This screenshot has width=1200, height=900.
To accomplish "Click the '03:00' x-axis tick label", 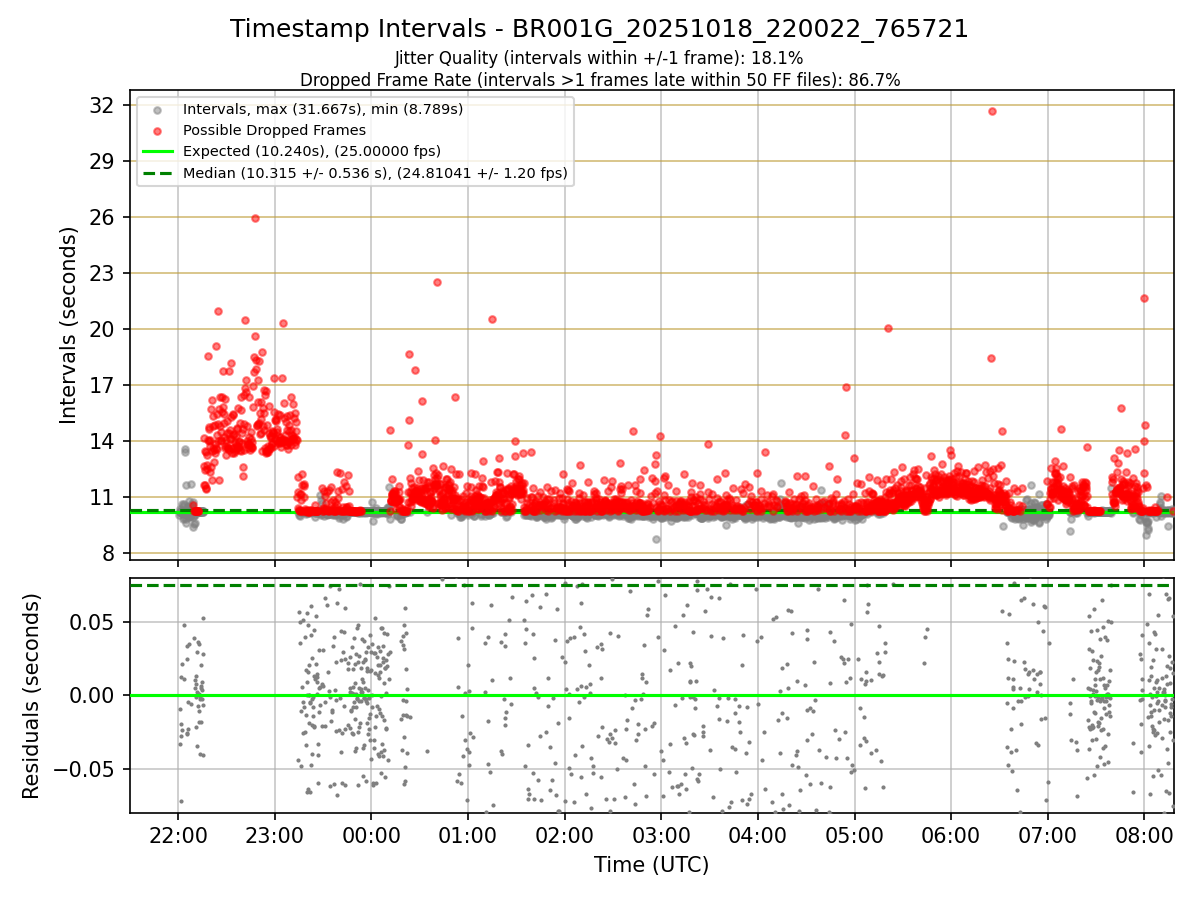I will coord(661,835).
